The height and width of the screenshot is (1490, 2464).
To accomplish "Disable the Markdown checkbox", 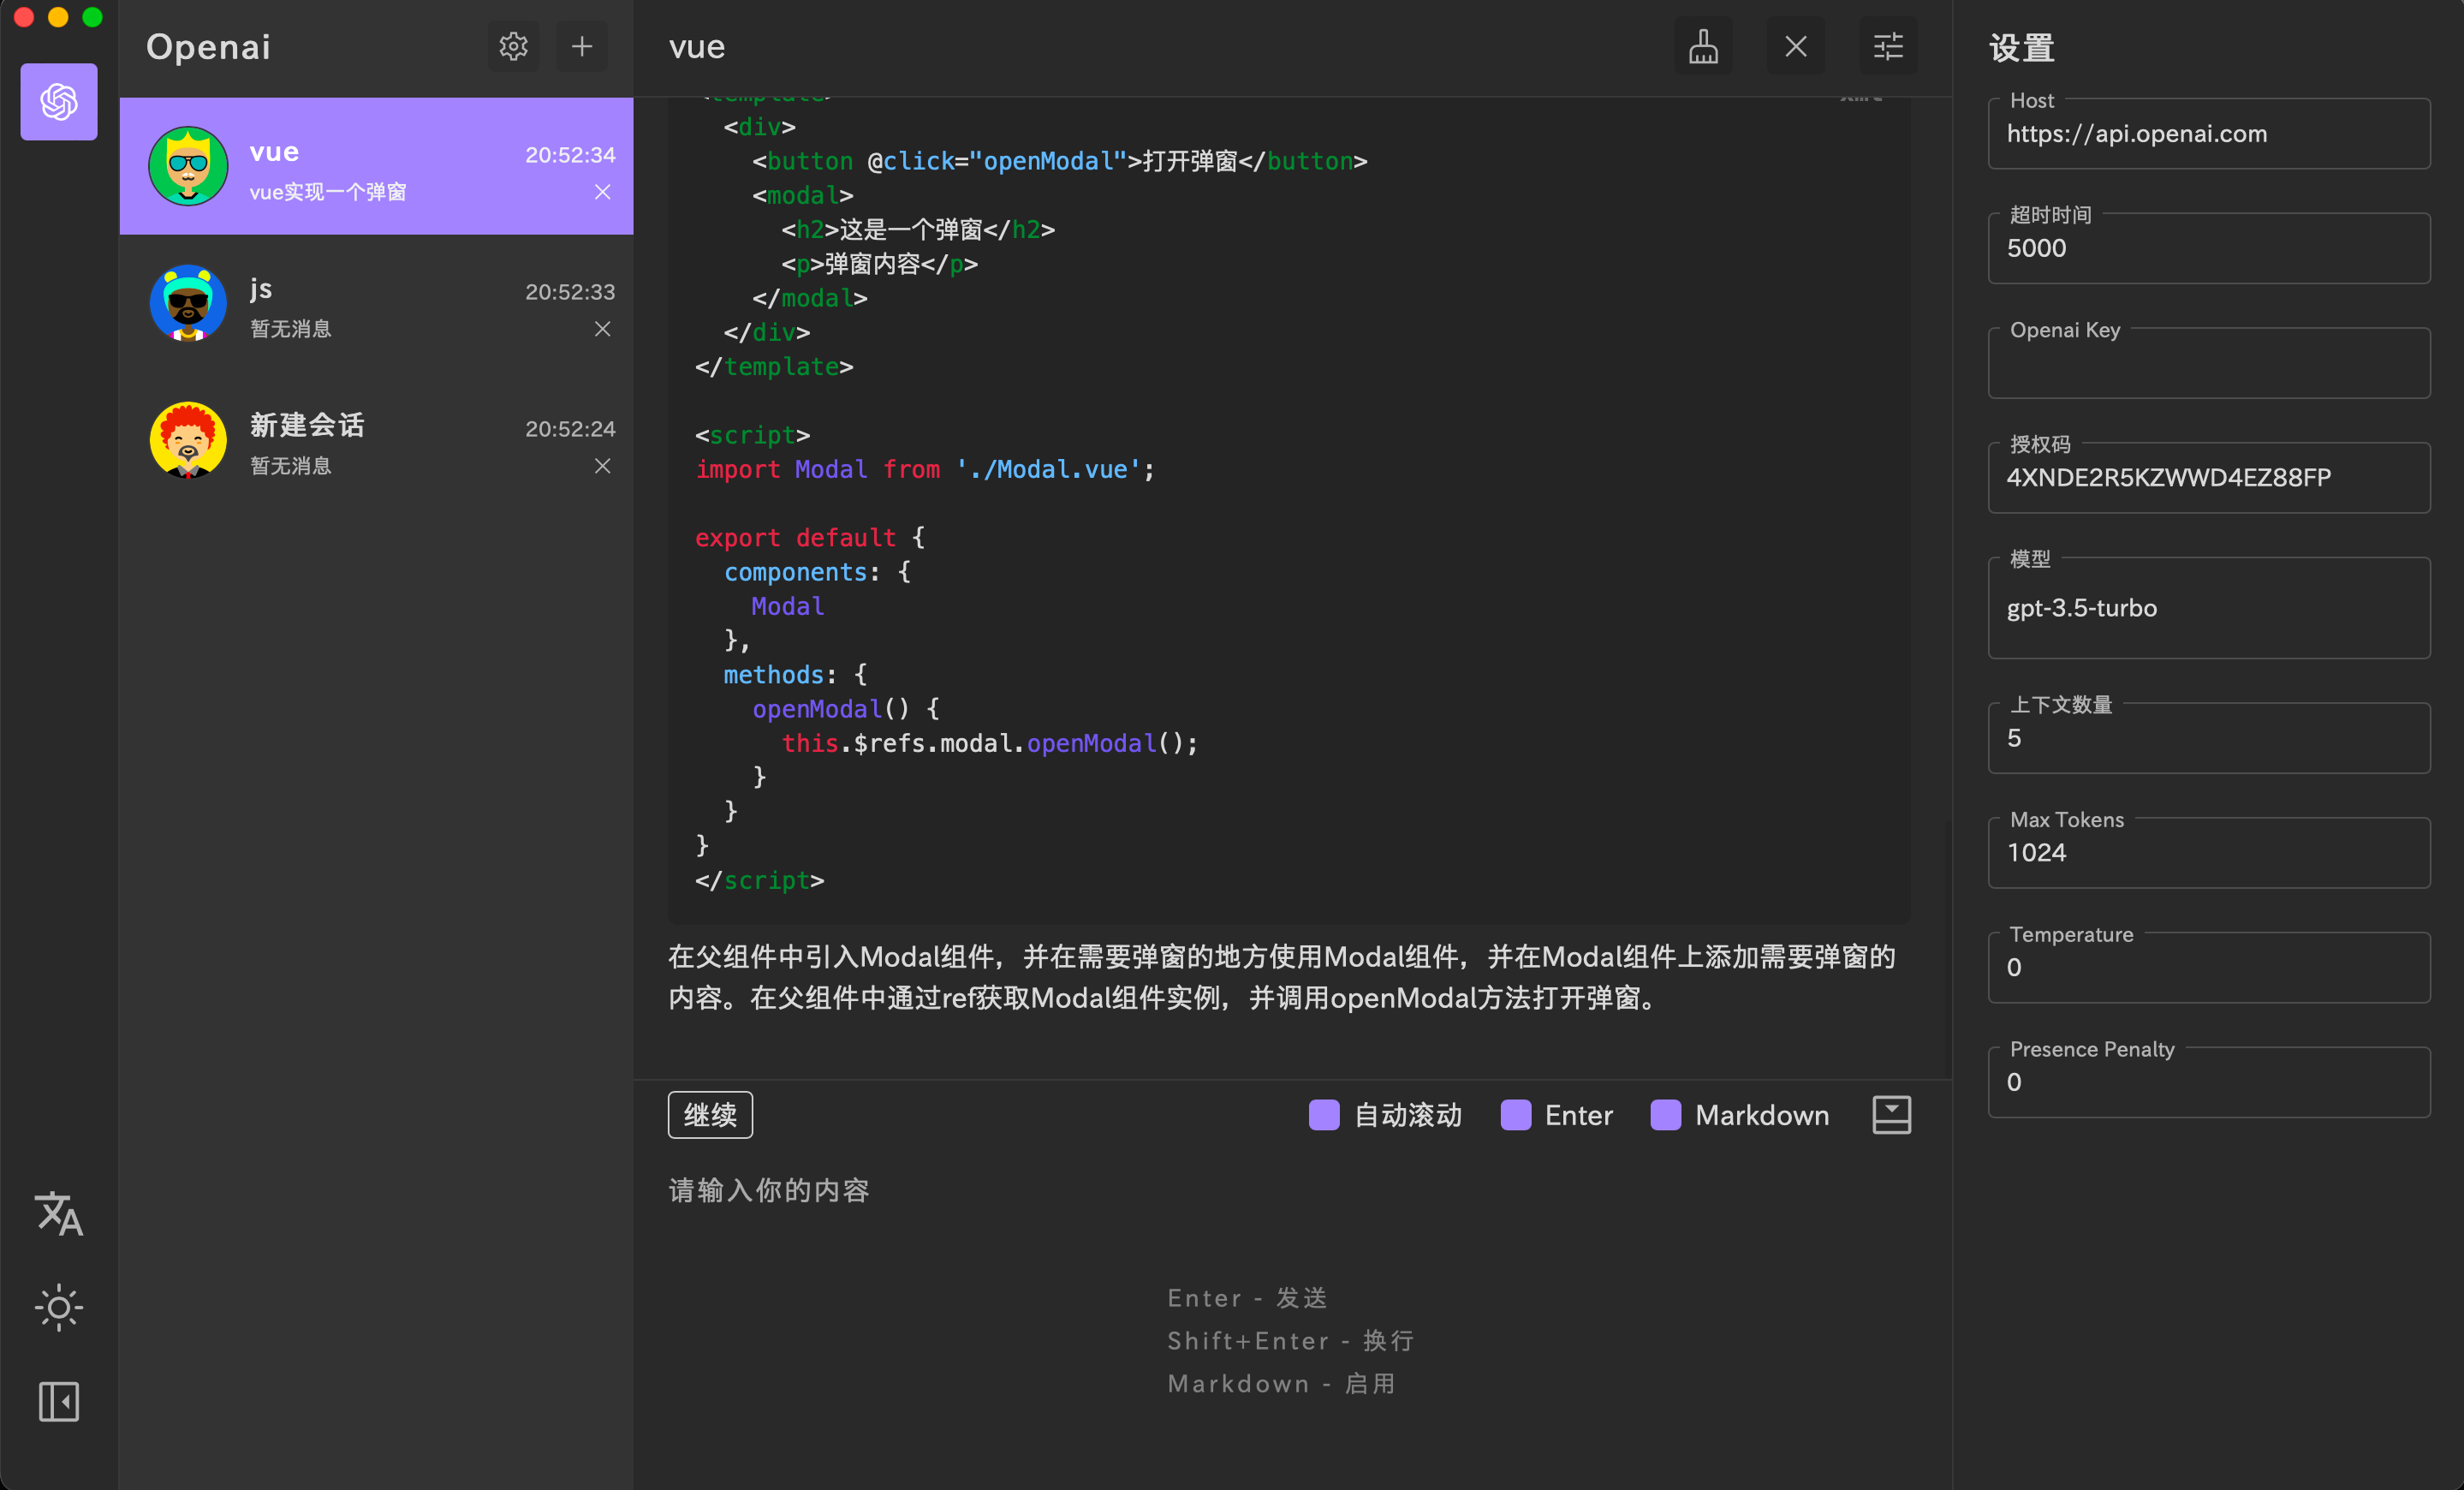I will 1666,1115.
